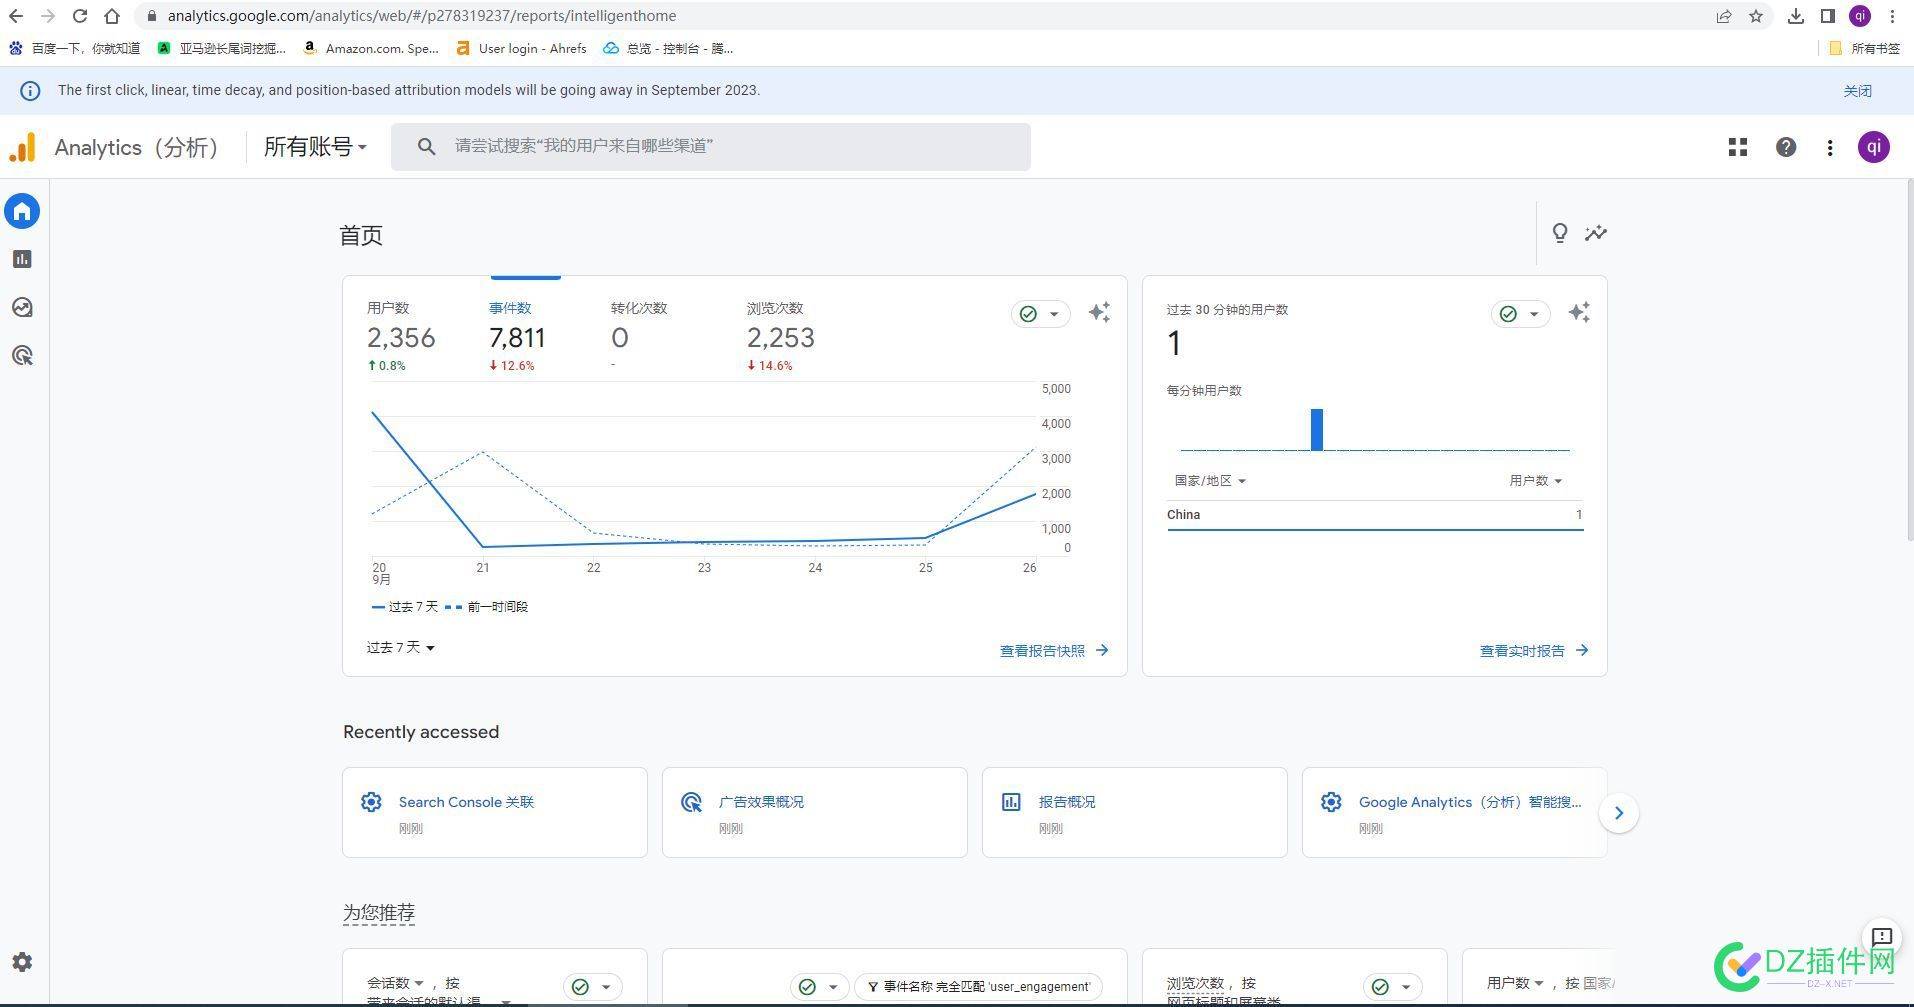Open the Google apps grid icon
Screen dimensions: 1914x1007
coord(1738,147)
